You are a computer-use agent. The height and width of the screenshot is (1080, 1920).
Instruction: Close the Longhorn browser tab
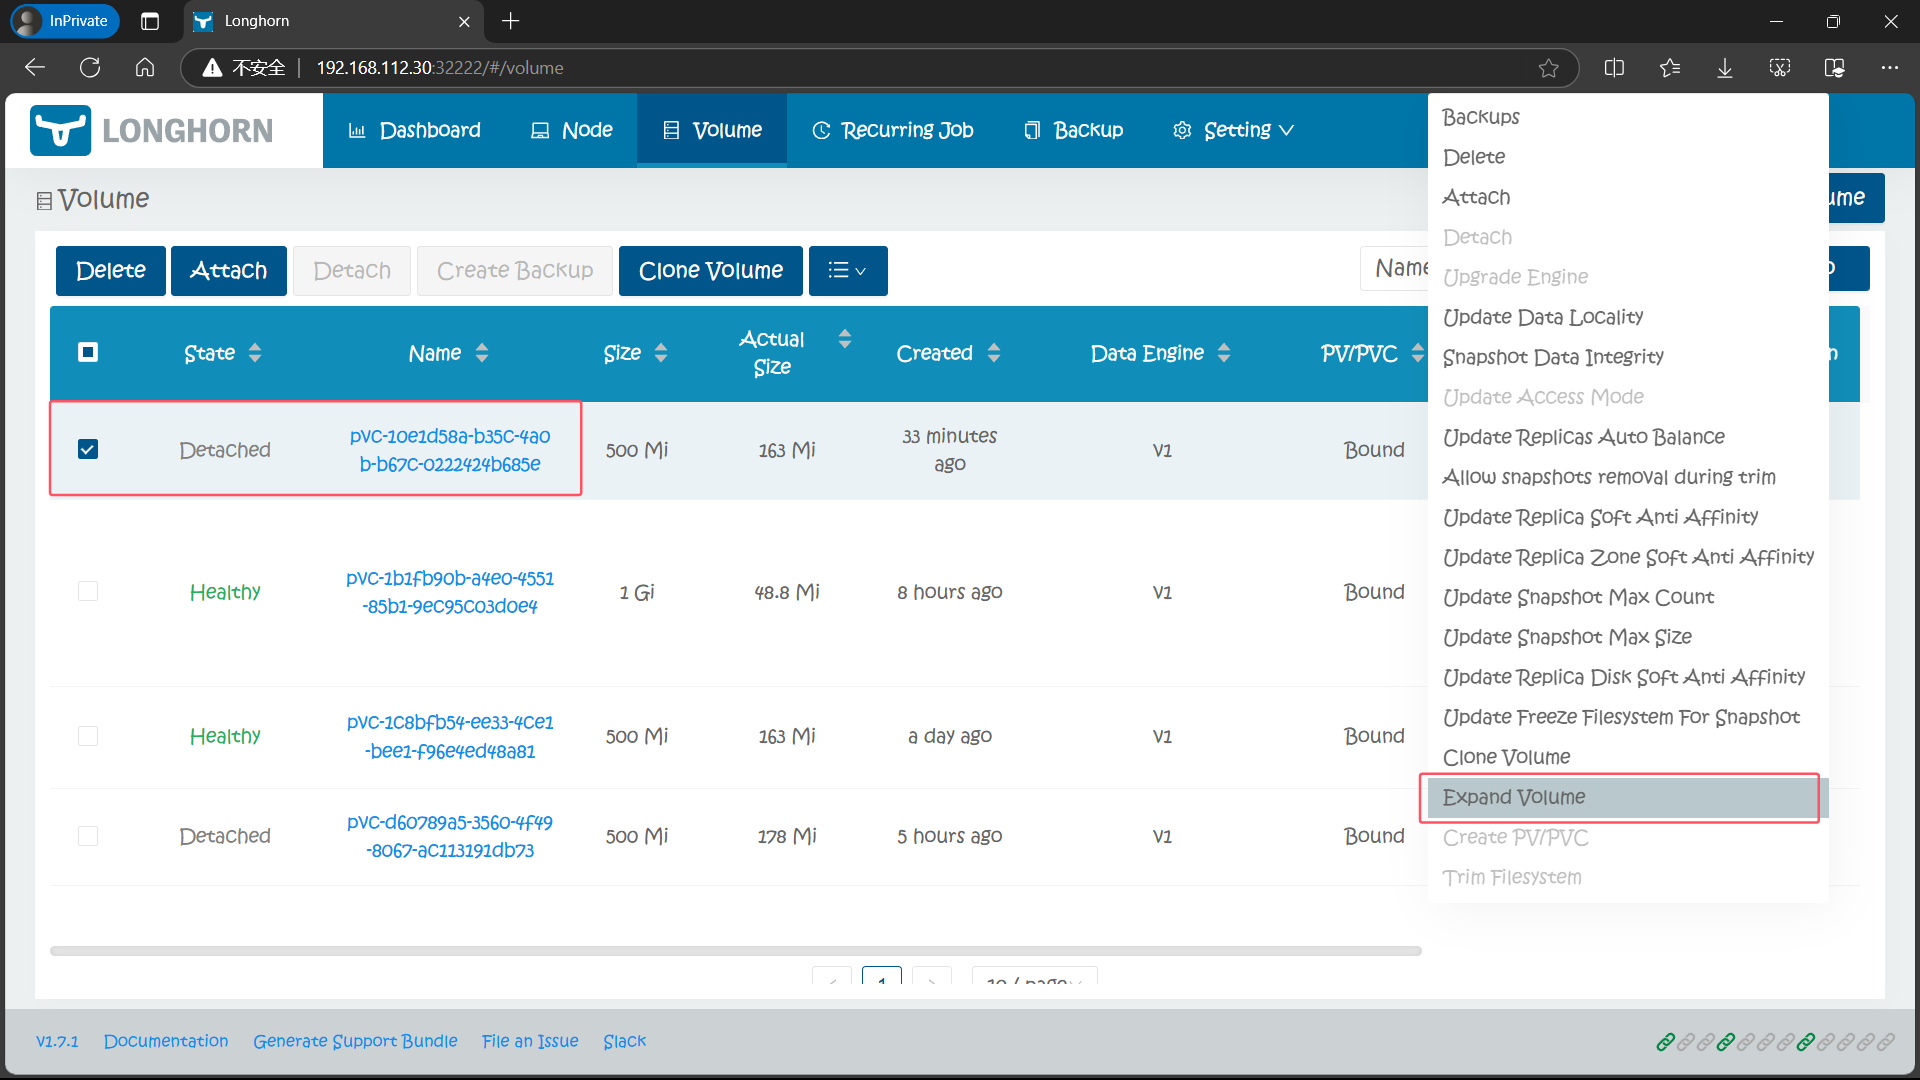click(x=464, y=21)
